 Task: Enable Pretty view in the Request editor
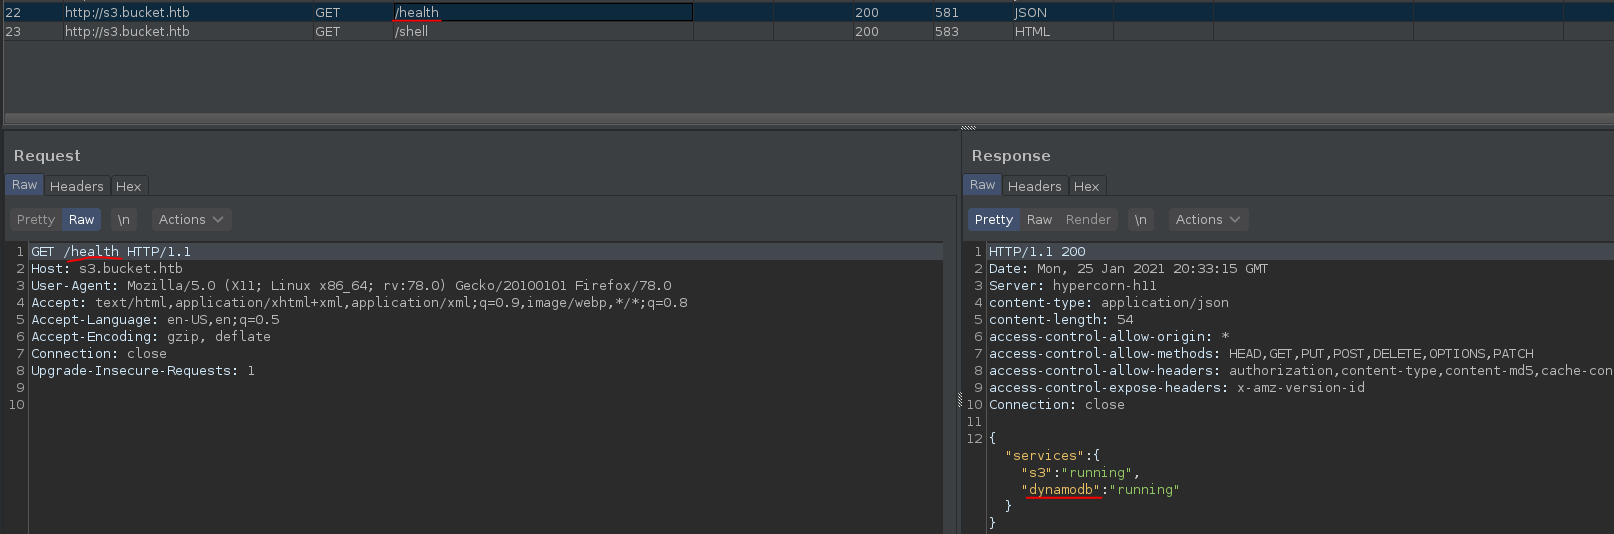point(35,220)
